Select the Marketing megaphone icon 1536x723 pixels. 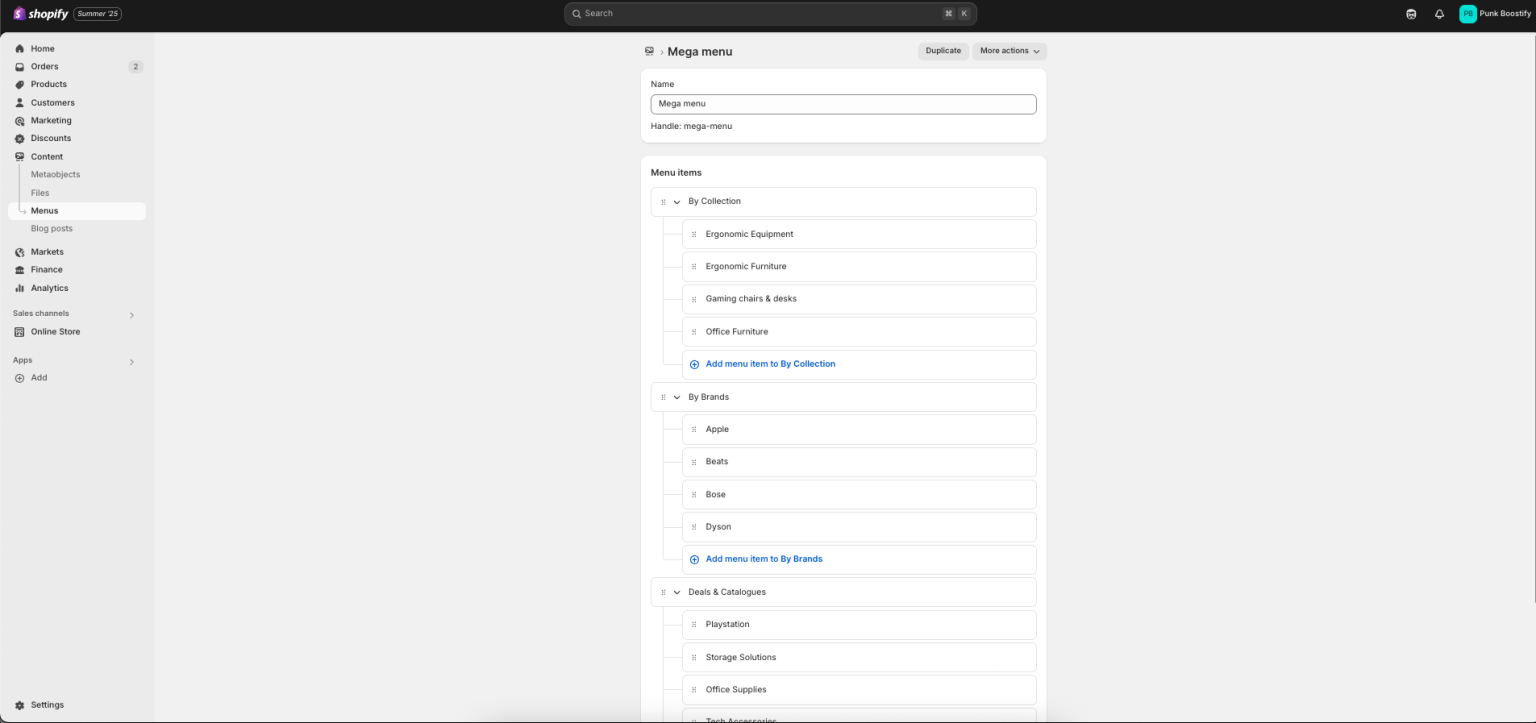(20, 120)
